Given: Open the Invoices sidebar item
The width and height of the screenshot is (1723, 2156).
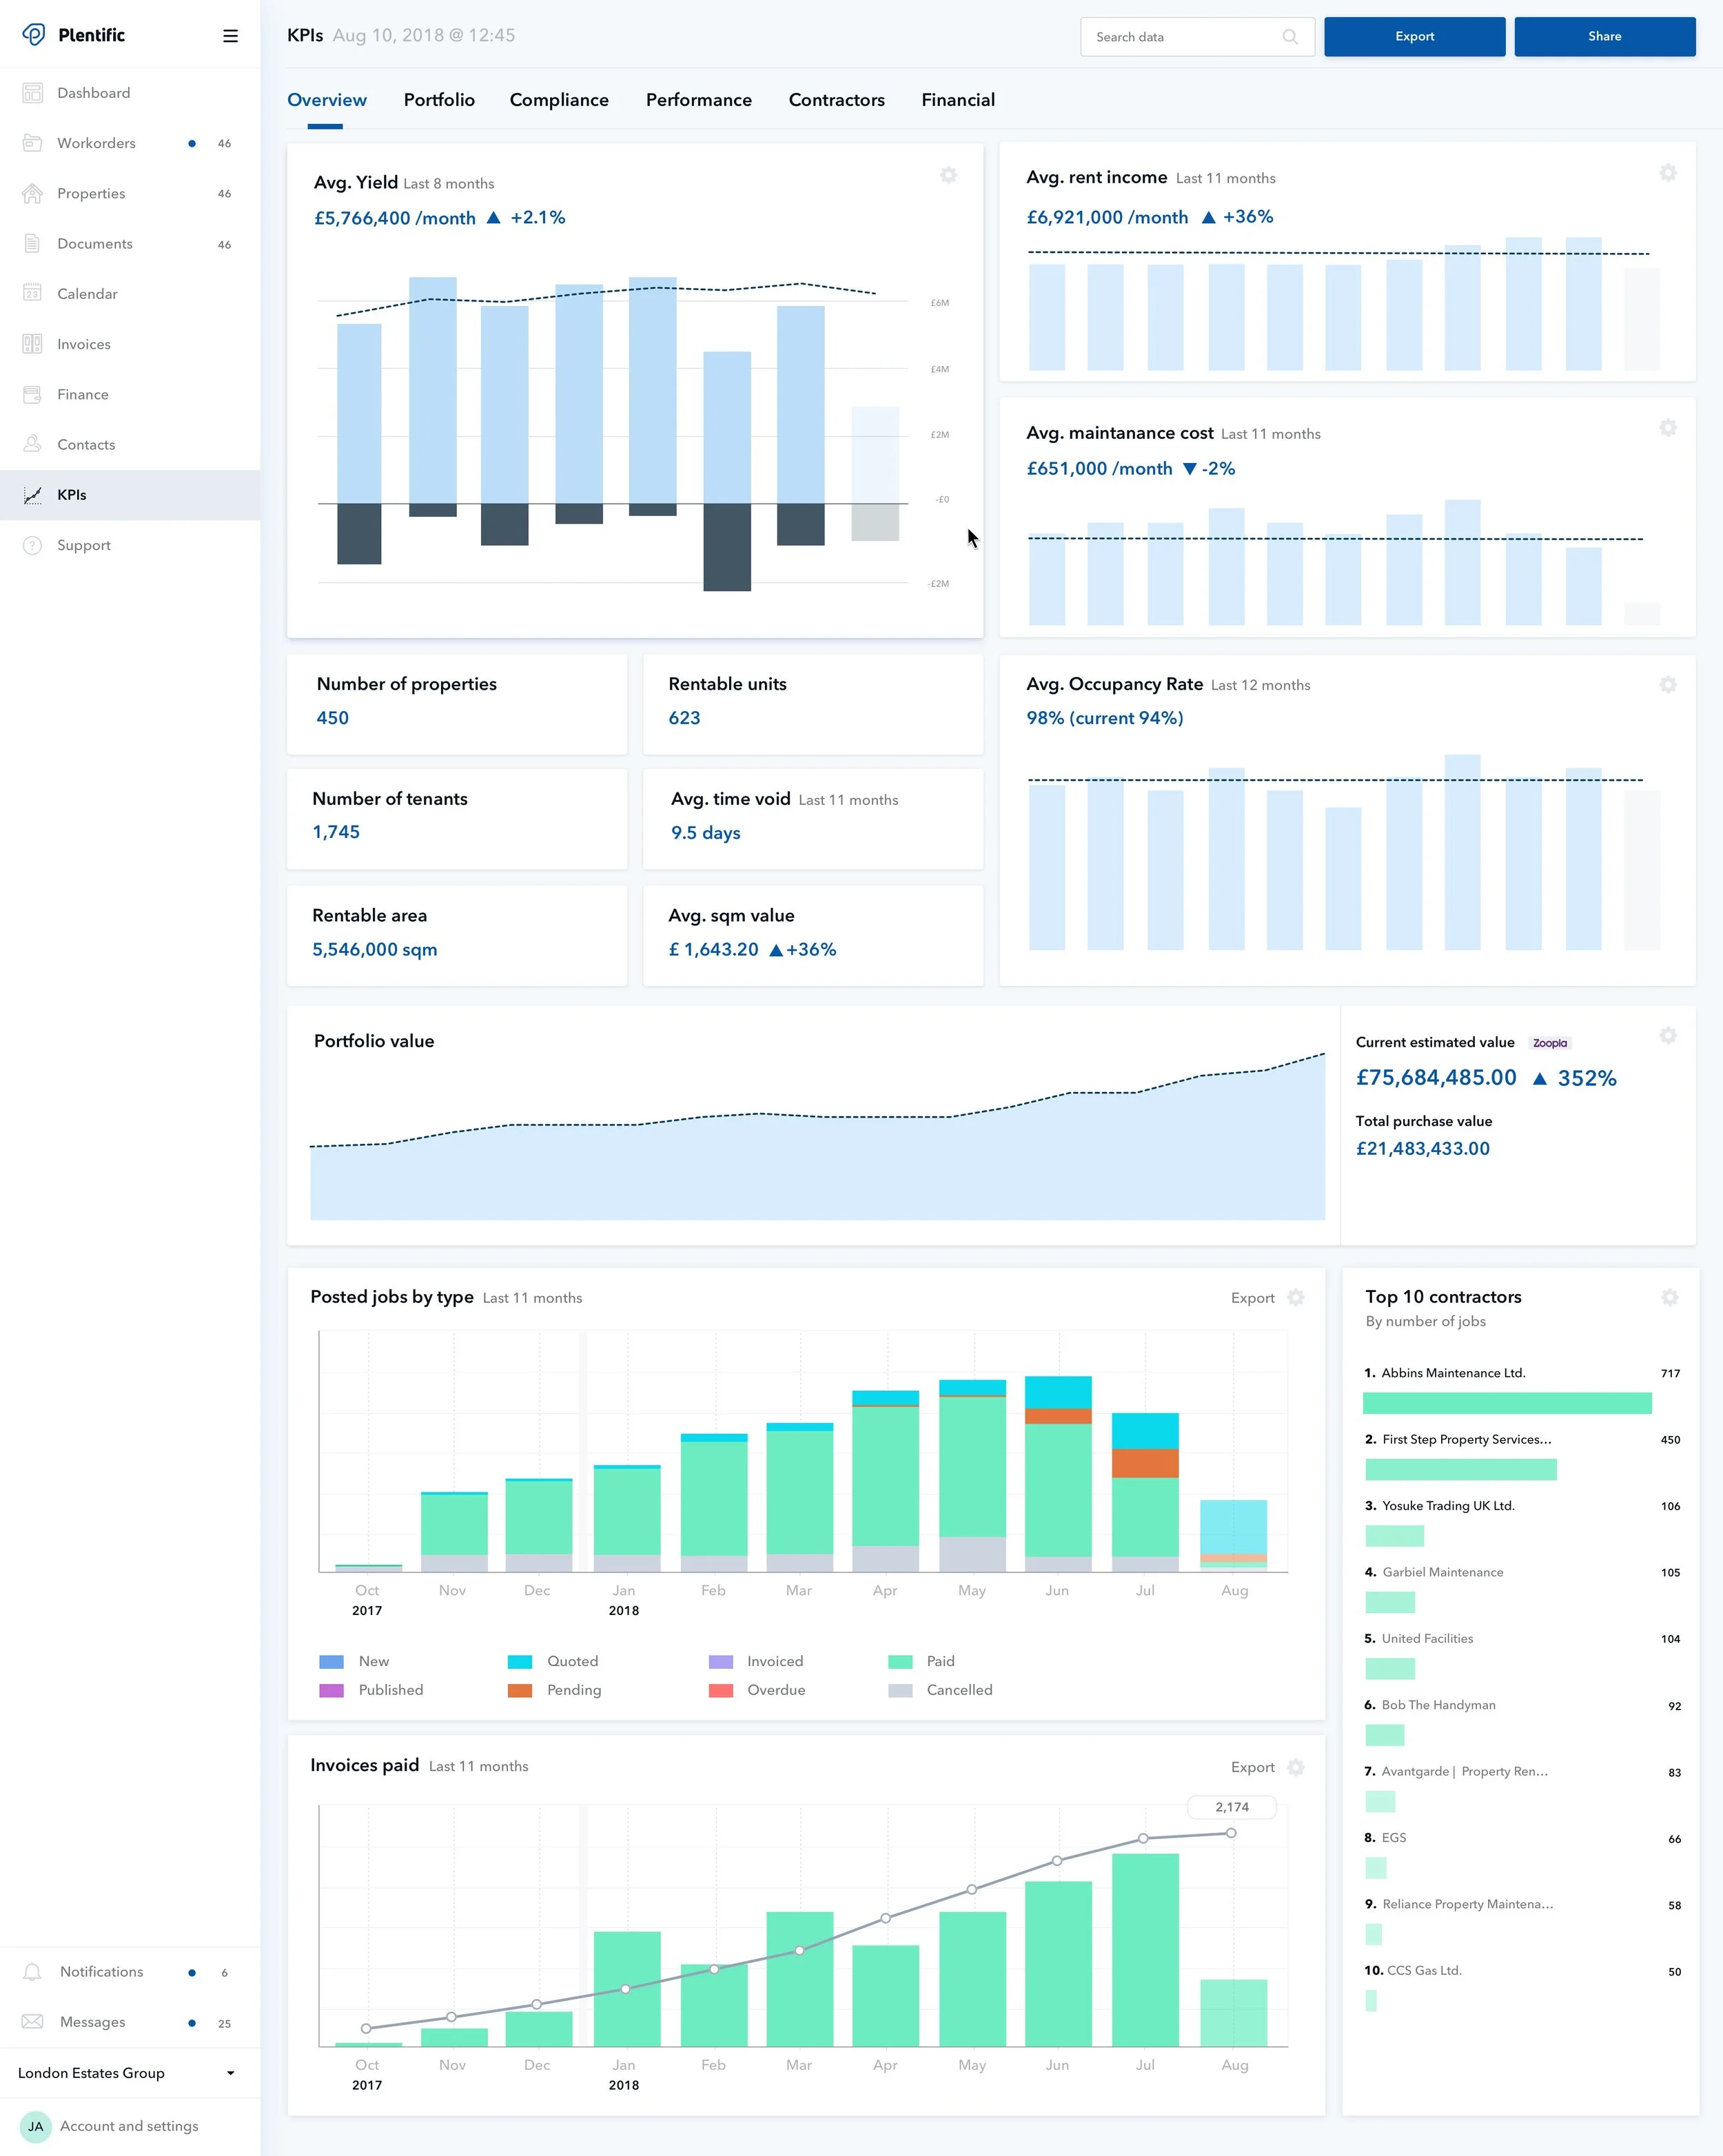Looking at the screenshot, I should point(83,344).
